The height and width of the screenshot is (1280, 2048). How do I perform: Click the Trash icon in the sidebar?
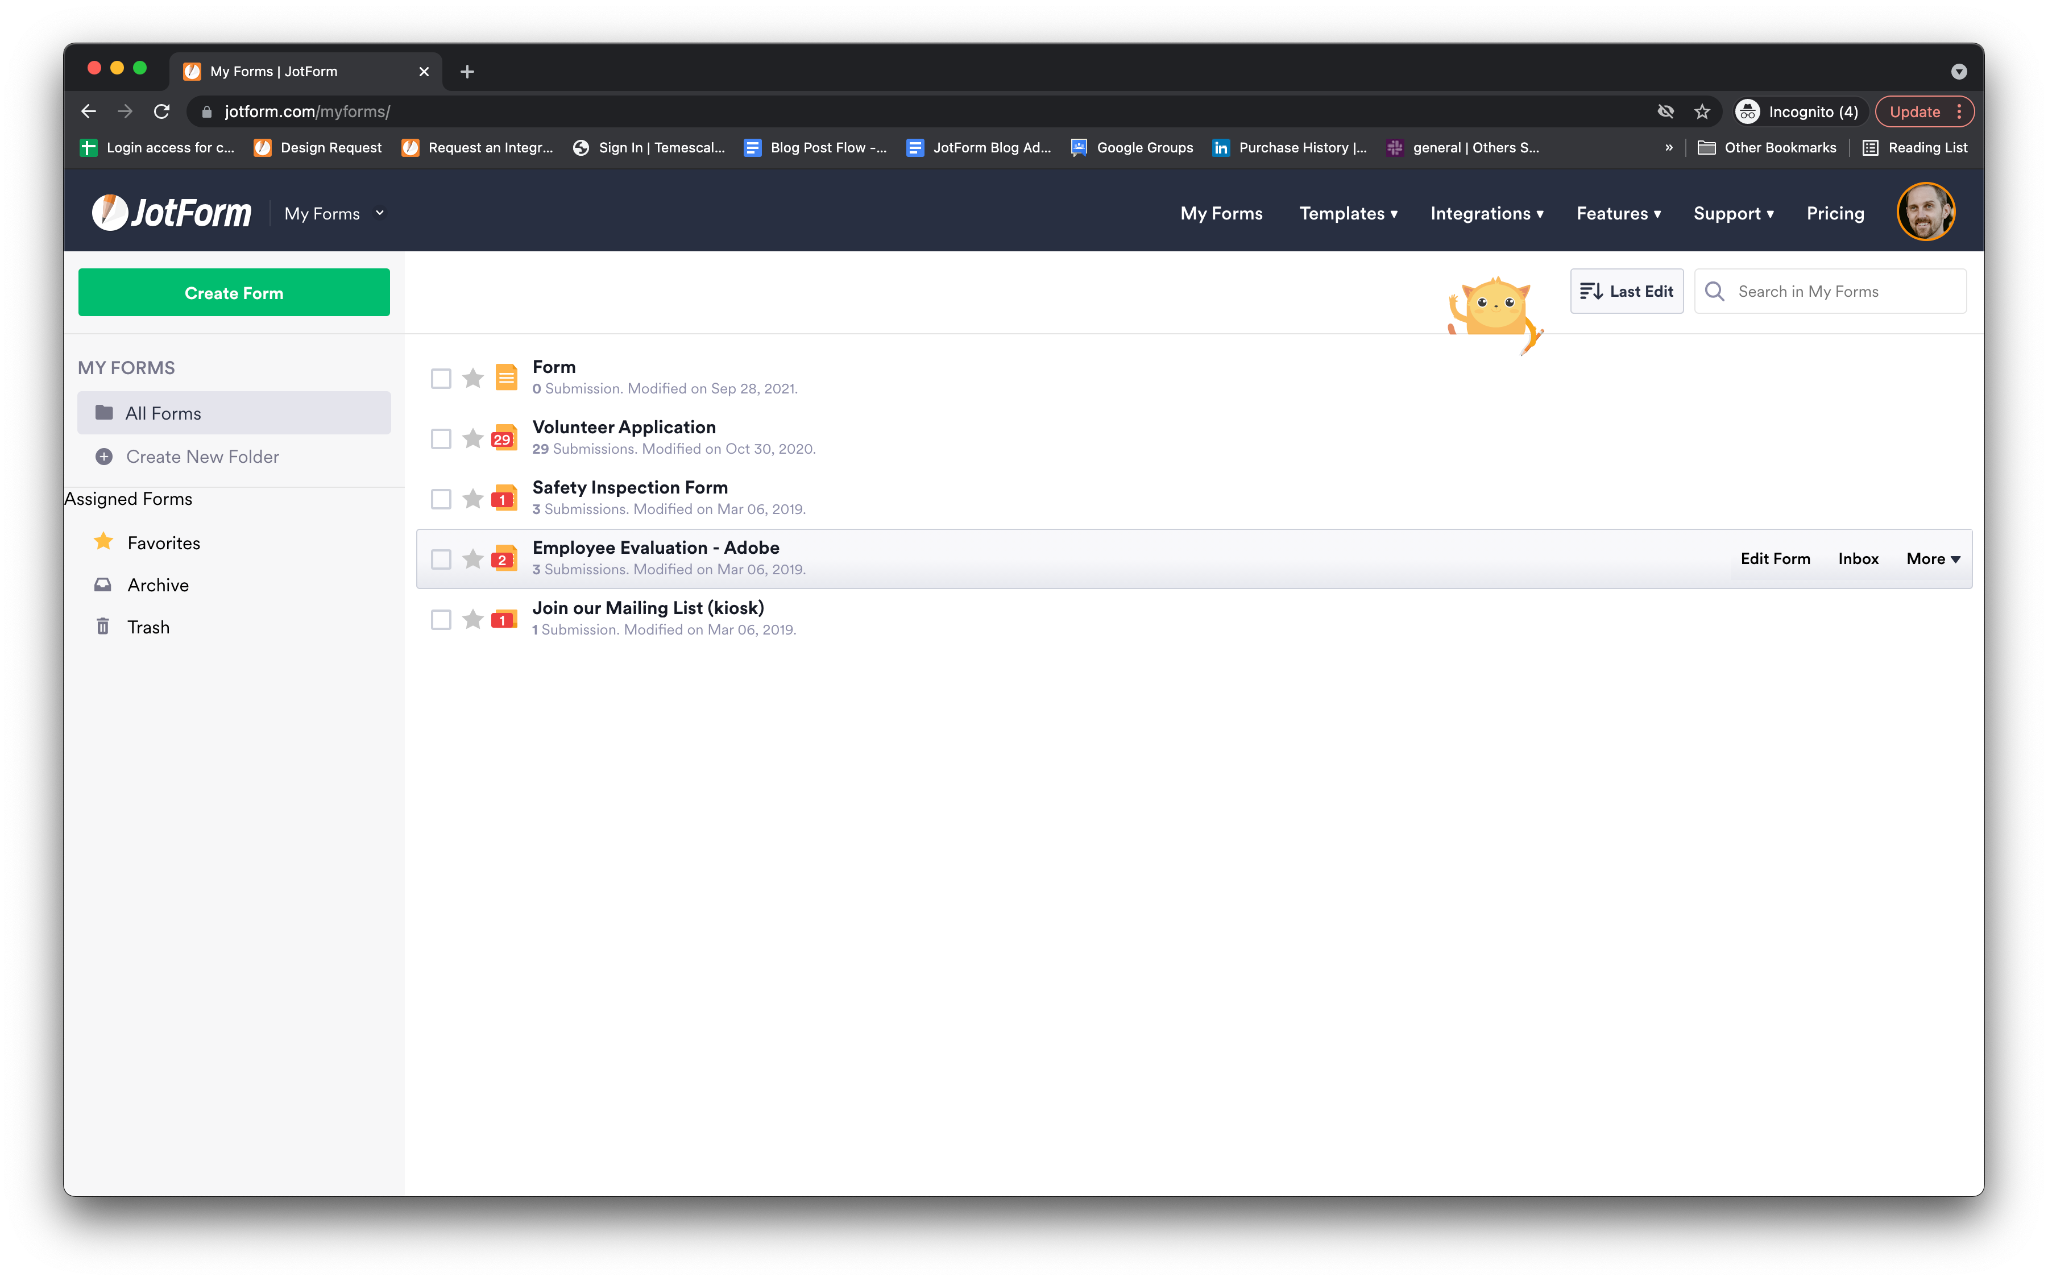(103, 627)
